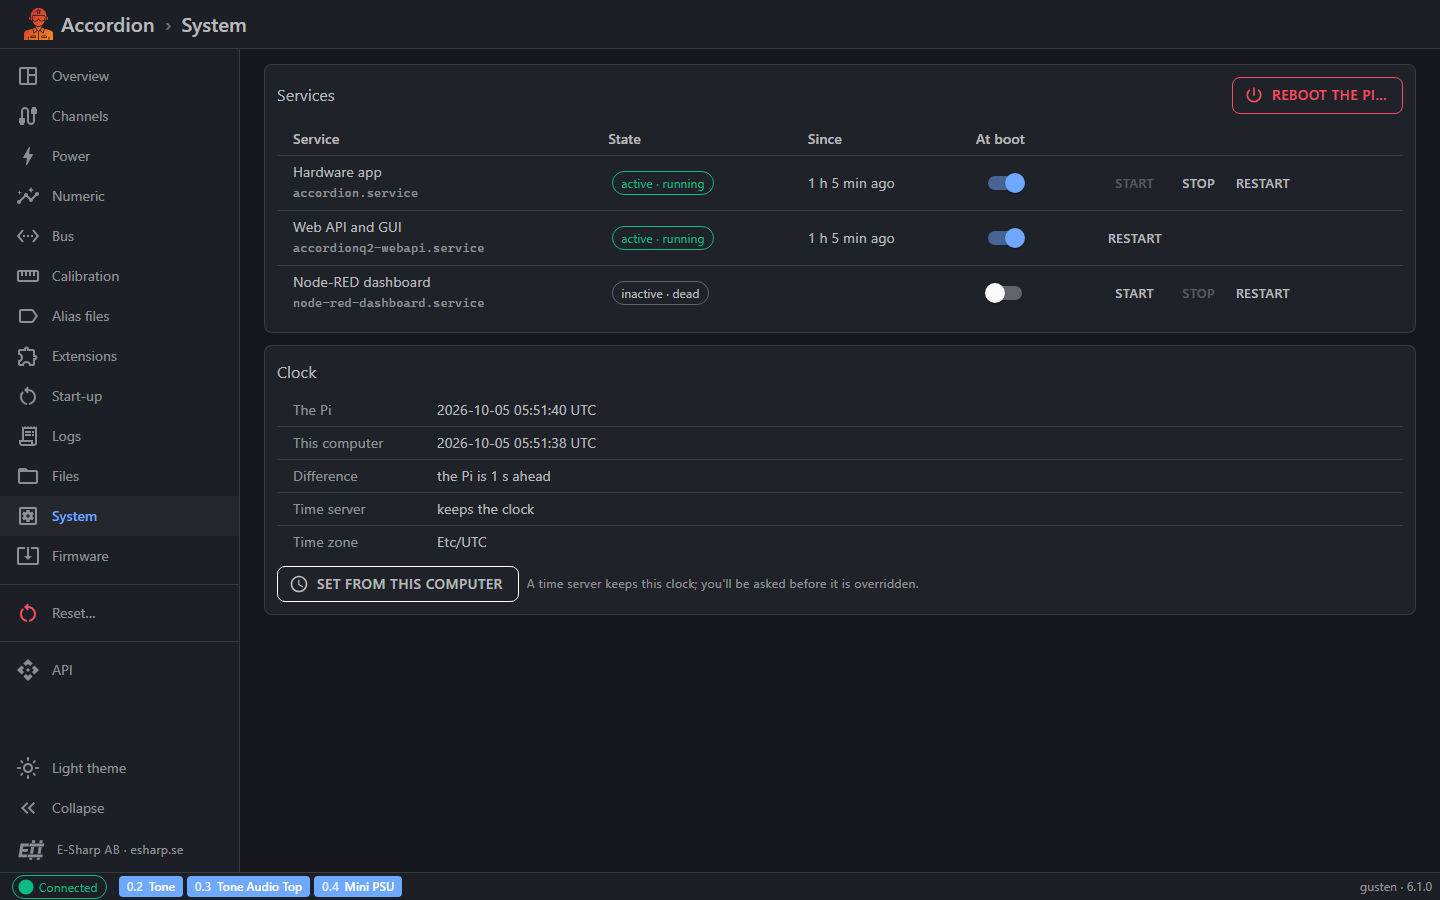The image size is (1440, 900).
Task: Click the 'inactive · dead' state badge
Action: (660, 294)
